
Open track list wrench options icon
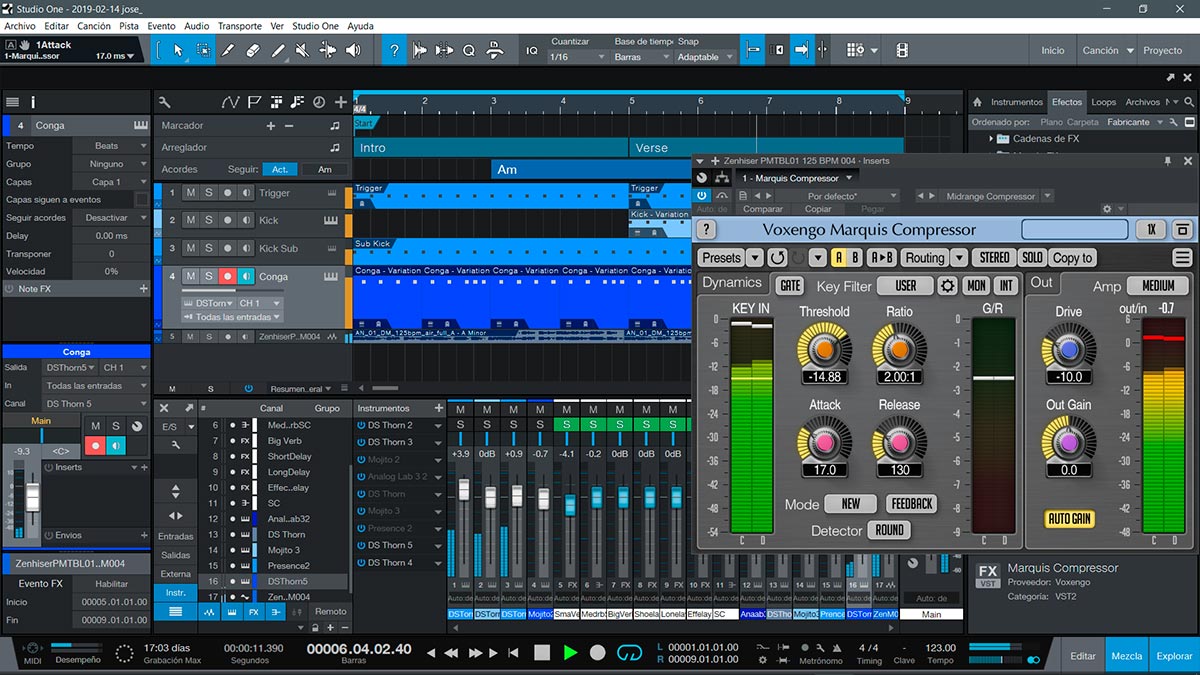164,102
